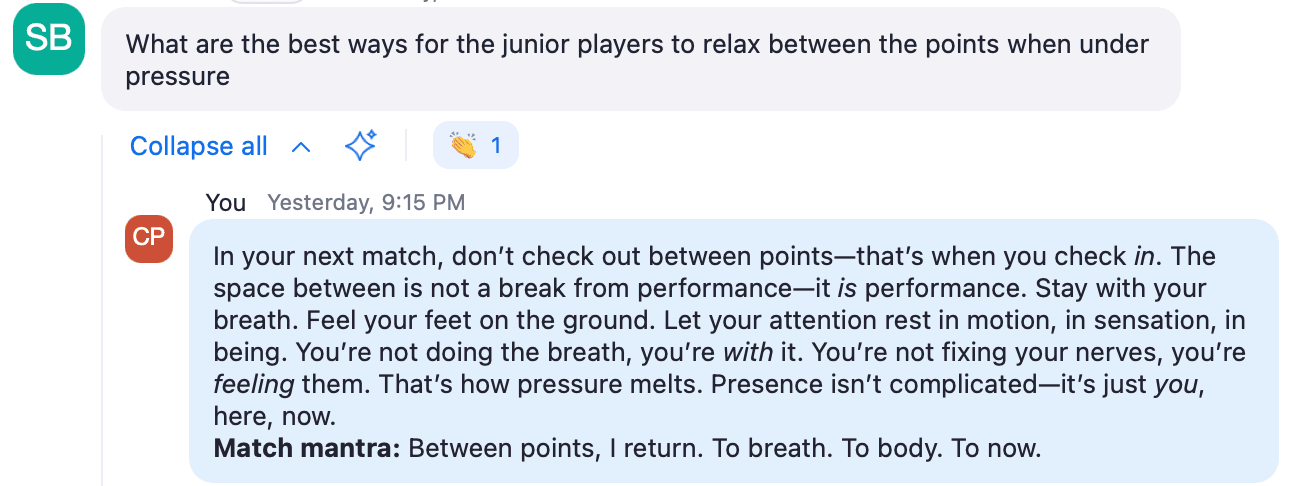Viewport: 1294px width, 486px height.
Task: Click the bold Match mantra label
Action: [x=307, y=448]
